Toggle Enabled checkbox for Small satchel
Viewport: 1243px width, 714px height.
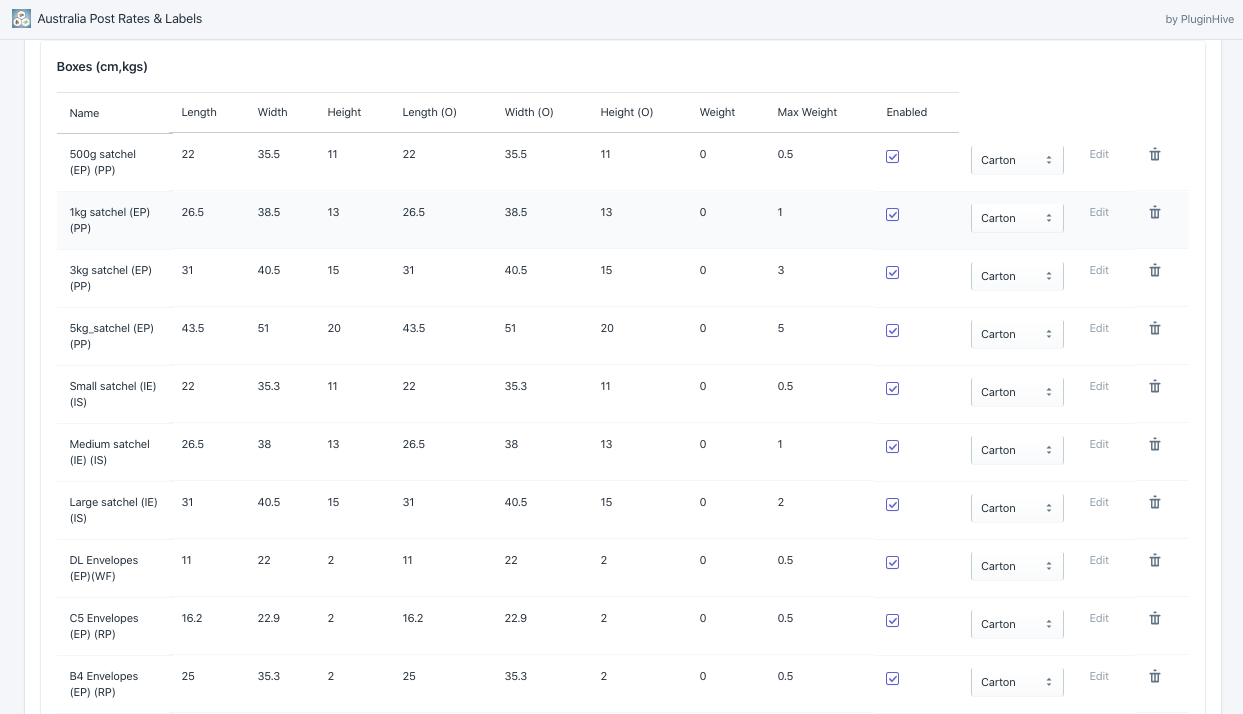click(x=893, y=389)
